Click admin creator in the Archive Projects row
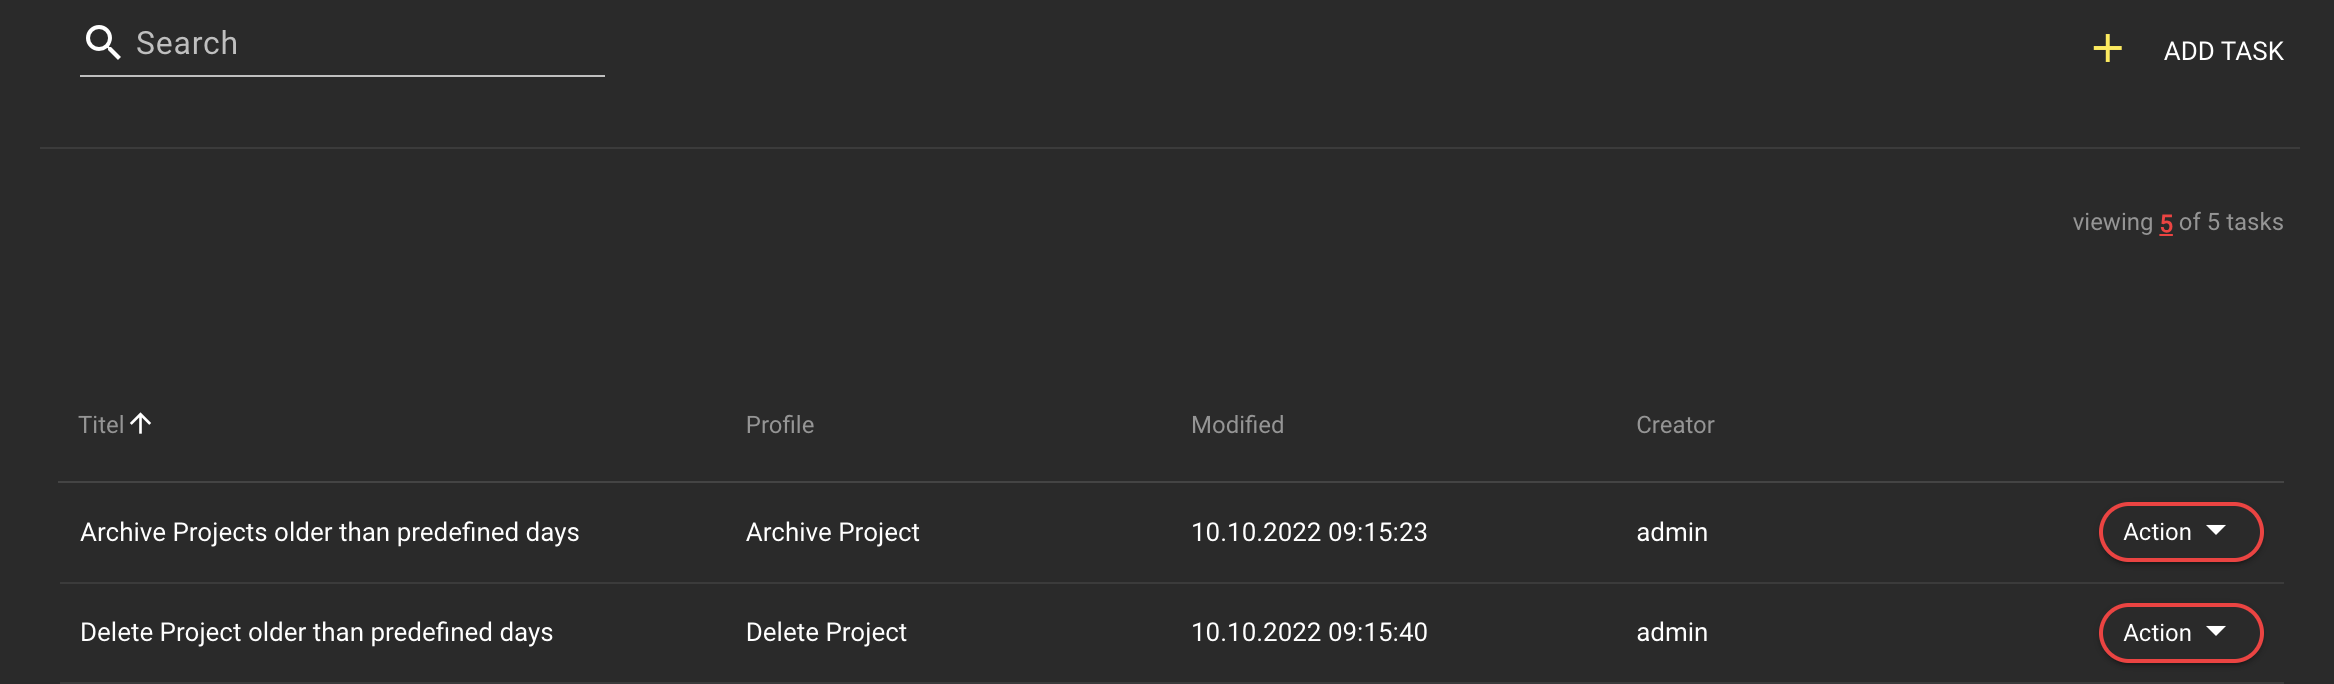Image resolution: width=2334 pixels, height=684 pixels. (1671, 532)
